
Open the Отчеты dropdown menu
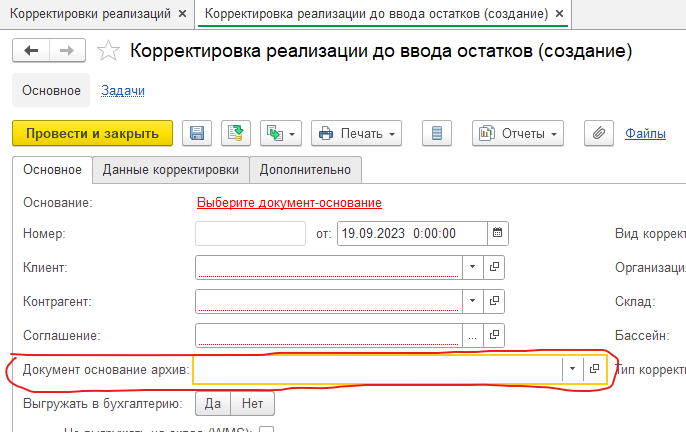pyautogui.click(x=517, y=133)
